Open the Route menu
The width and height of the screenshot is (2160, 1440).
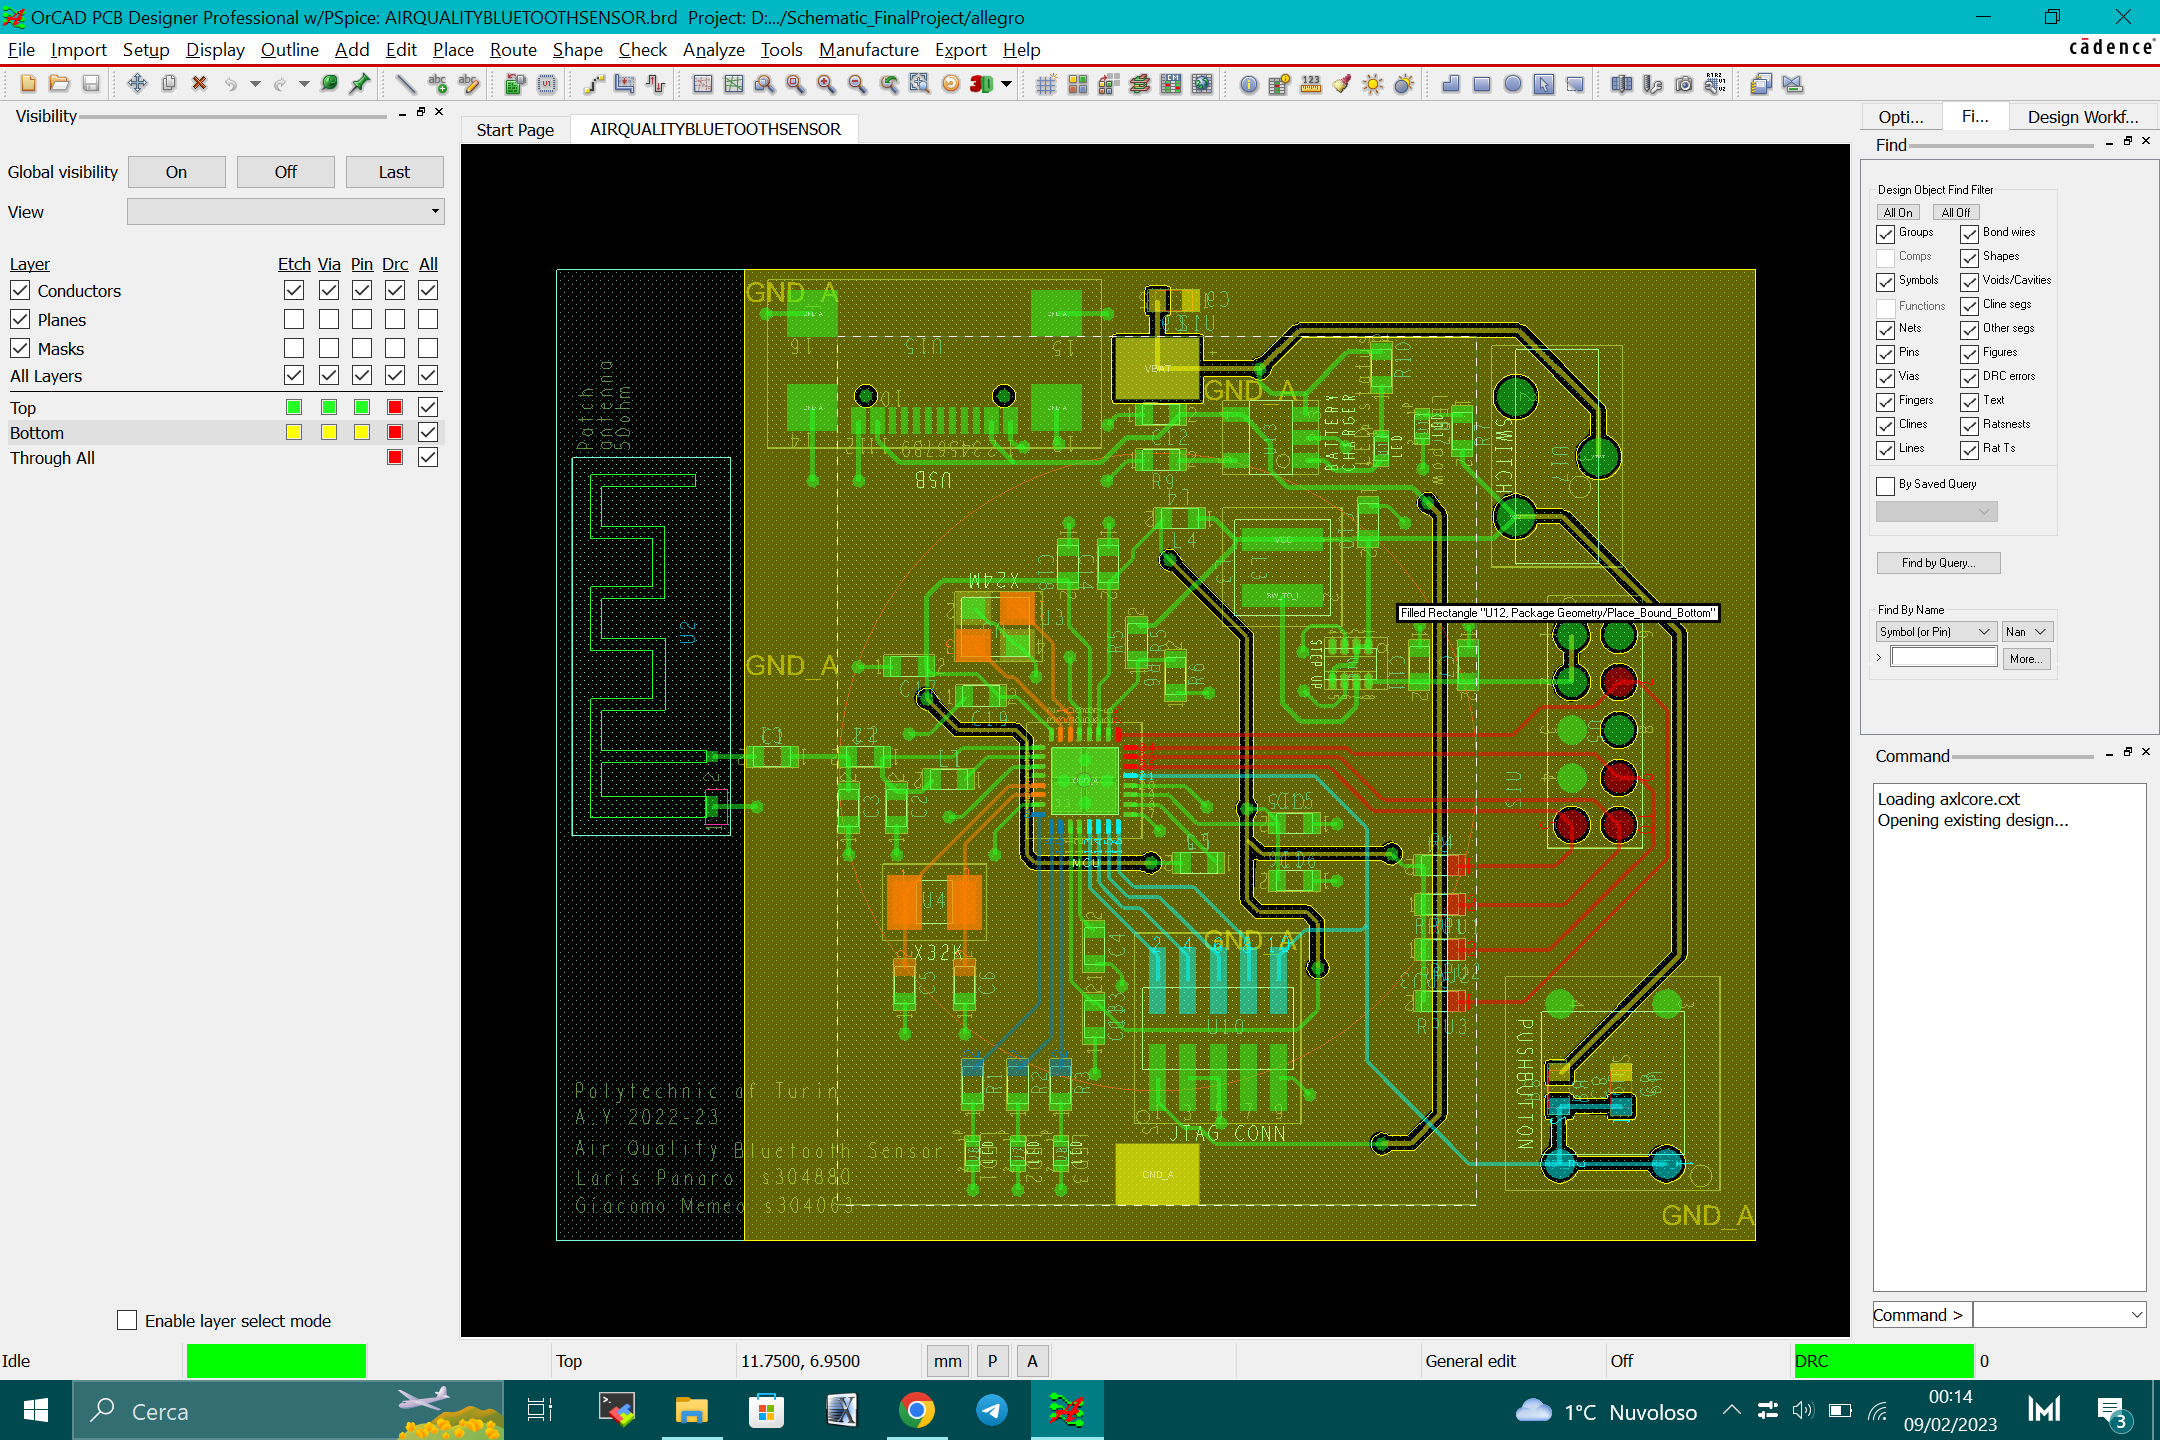click(x=513, y=49)
